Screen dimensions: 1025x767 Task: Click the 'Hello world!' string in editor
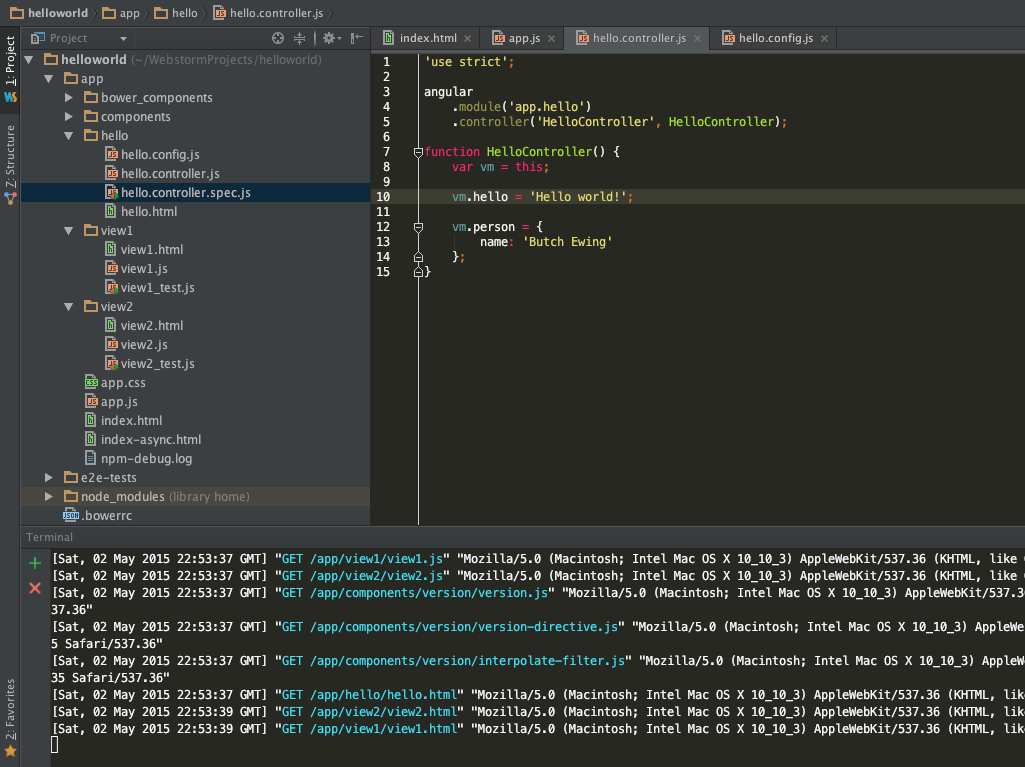point(578,197)
